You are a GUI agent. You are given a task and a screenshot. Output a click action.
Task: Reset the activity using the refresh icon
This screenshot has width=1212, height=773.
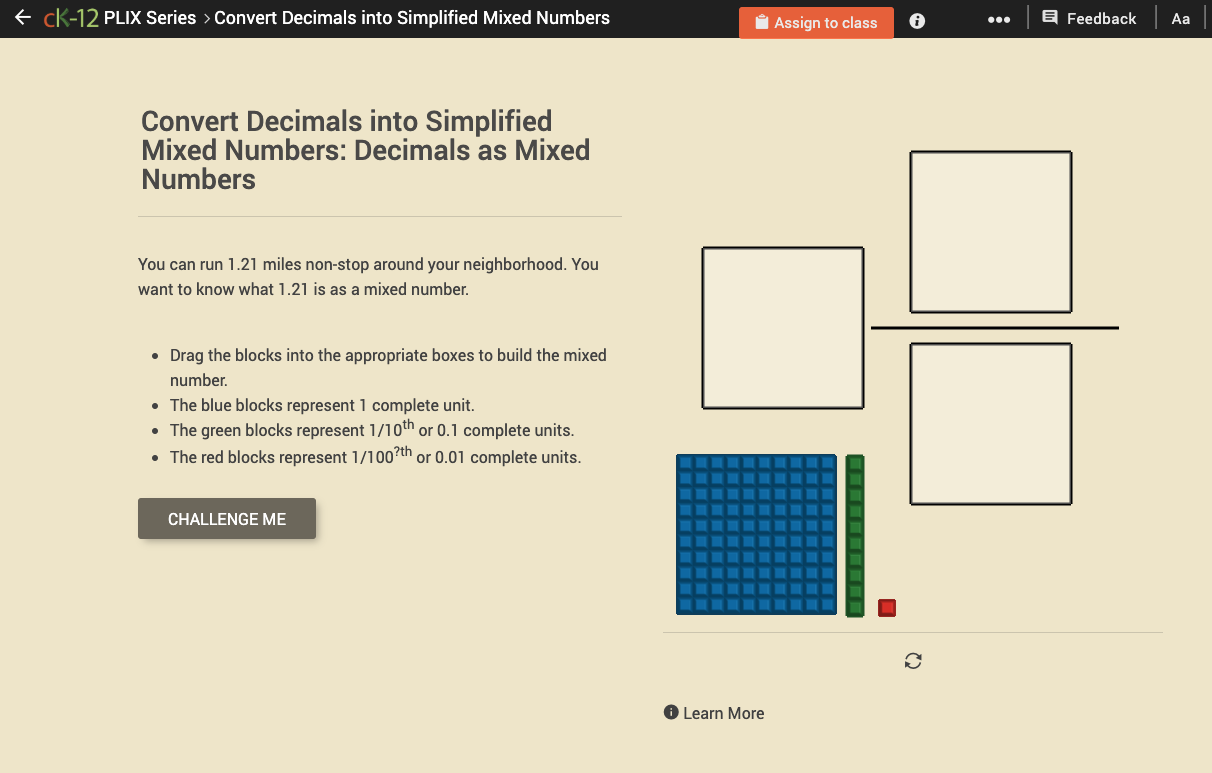pos(912,660)
